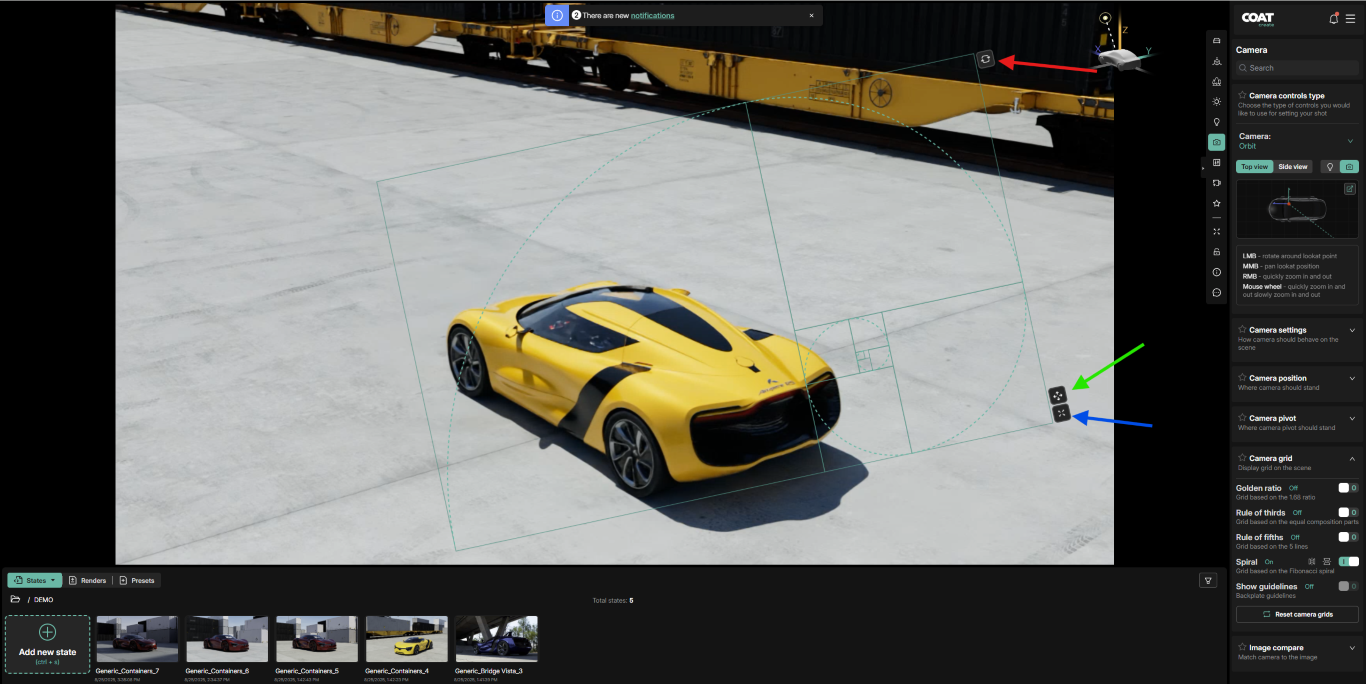This screenshot has height=684, width=1366.
Task: Click the lock icon in sidebar
Action: point(1216,252)
